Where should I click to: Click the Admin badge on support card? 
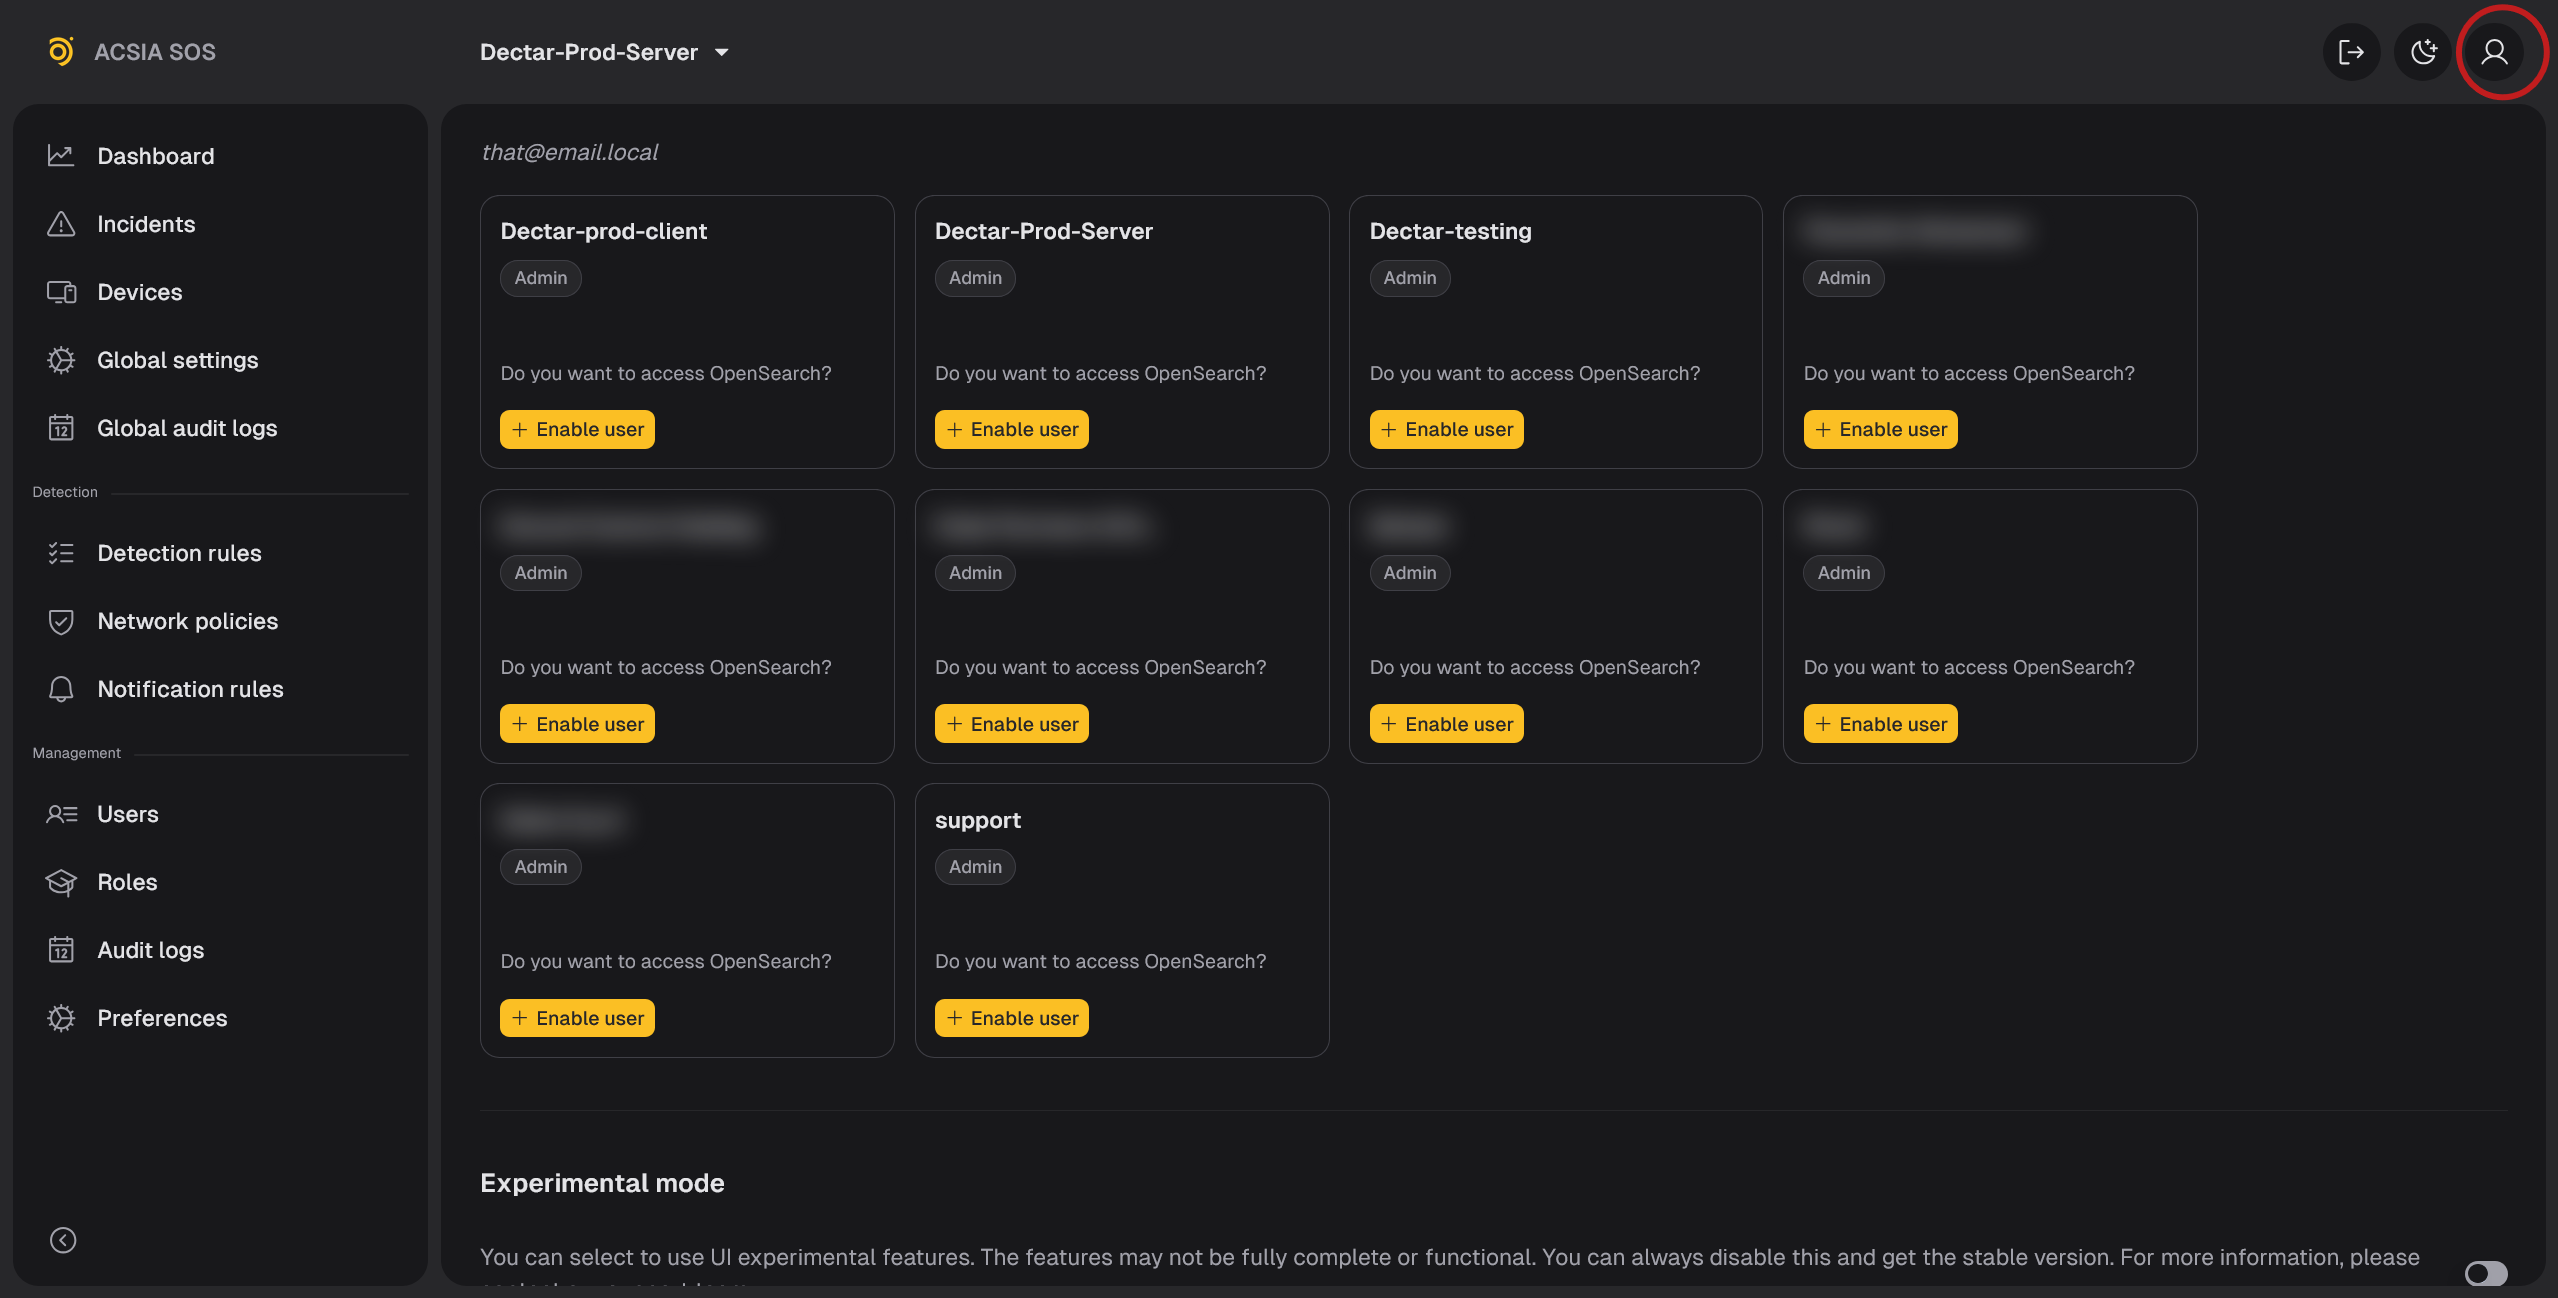(975, 867)
